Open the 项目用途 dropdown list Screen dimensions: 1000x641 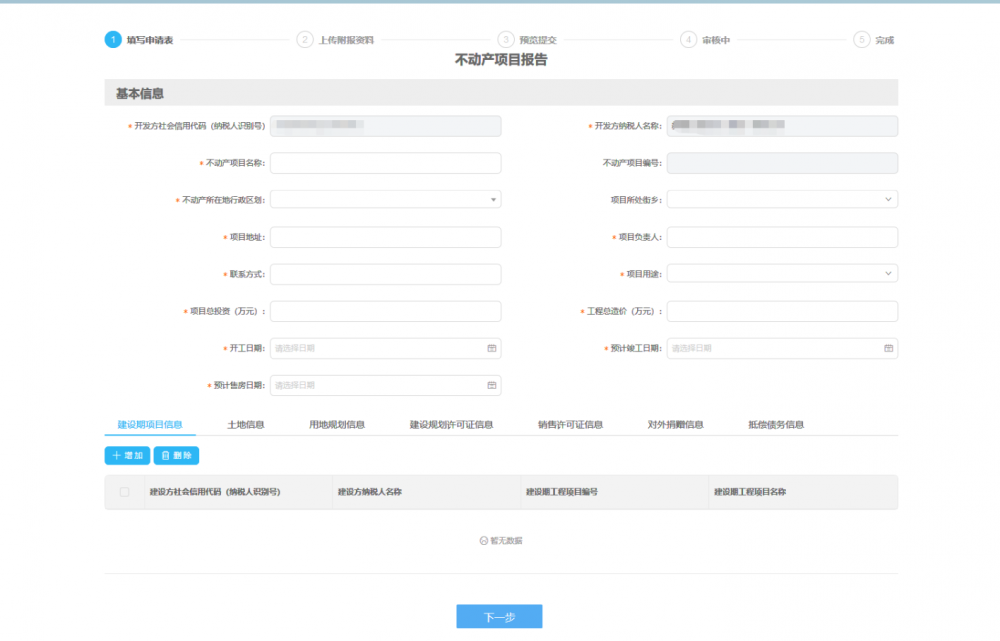coord(782,274)
